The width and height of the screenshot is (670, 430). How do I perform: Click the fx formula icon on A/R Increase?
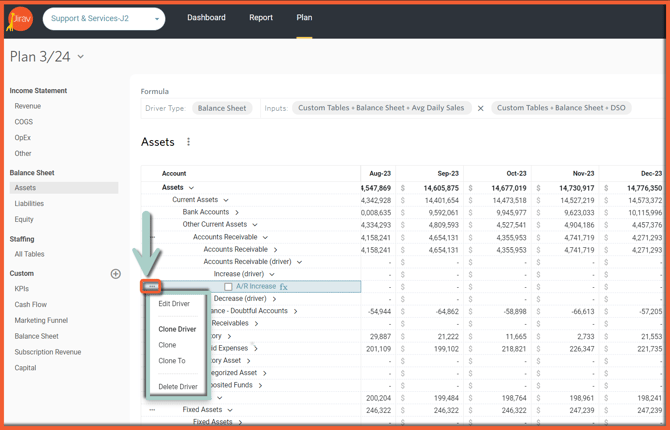point(284,287)
